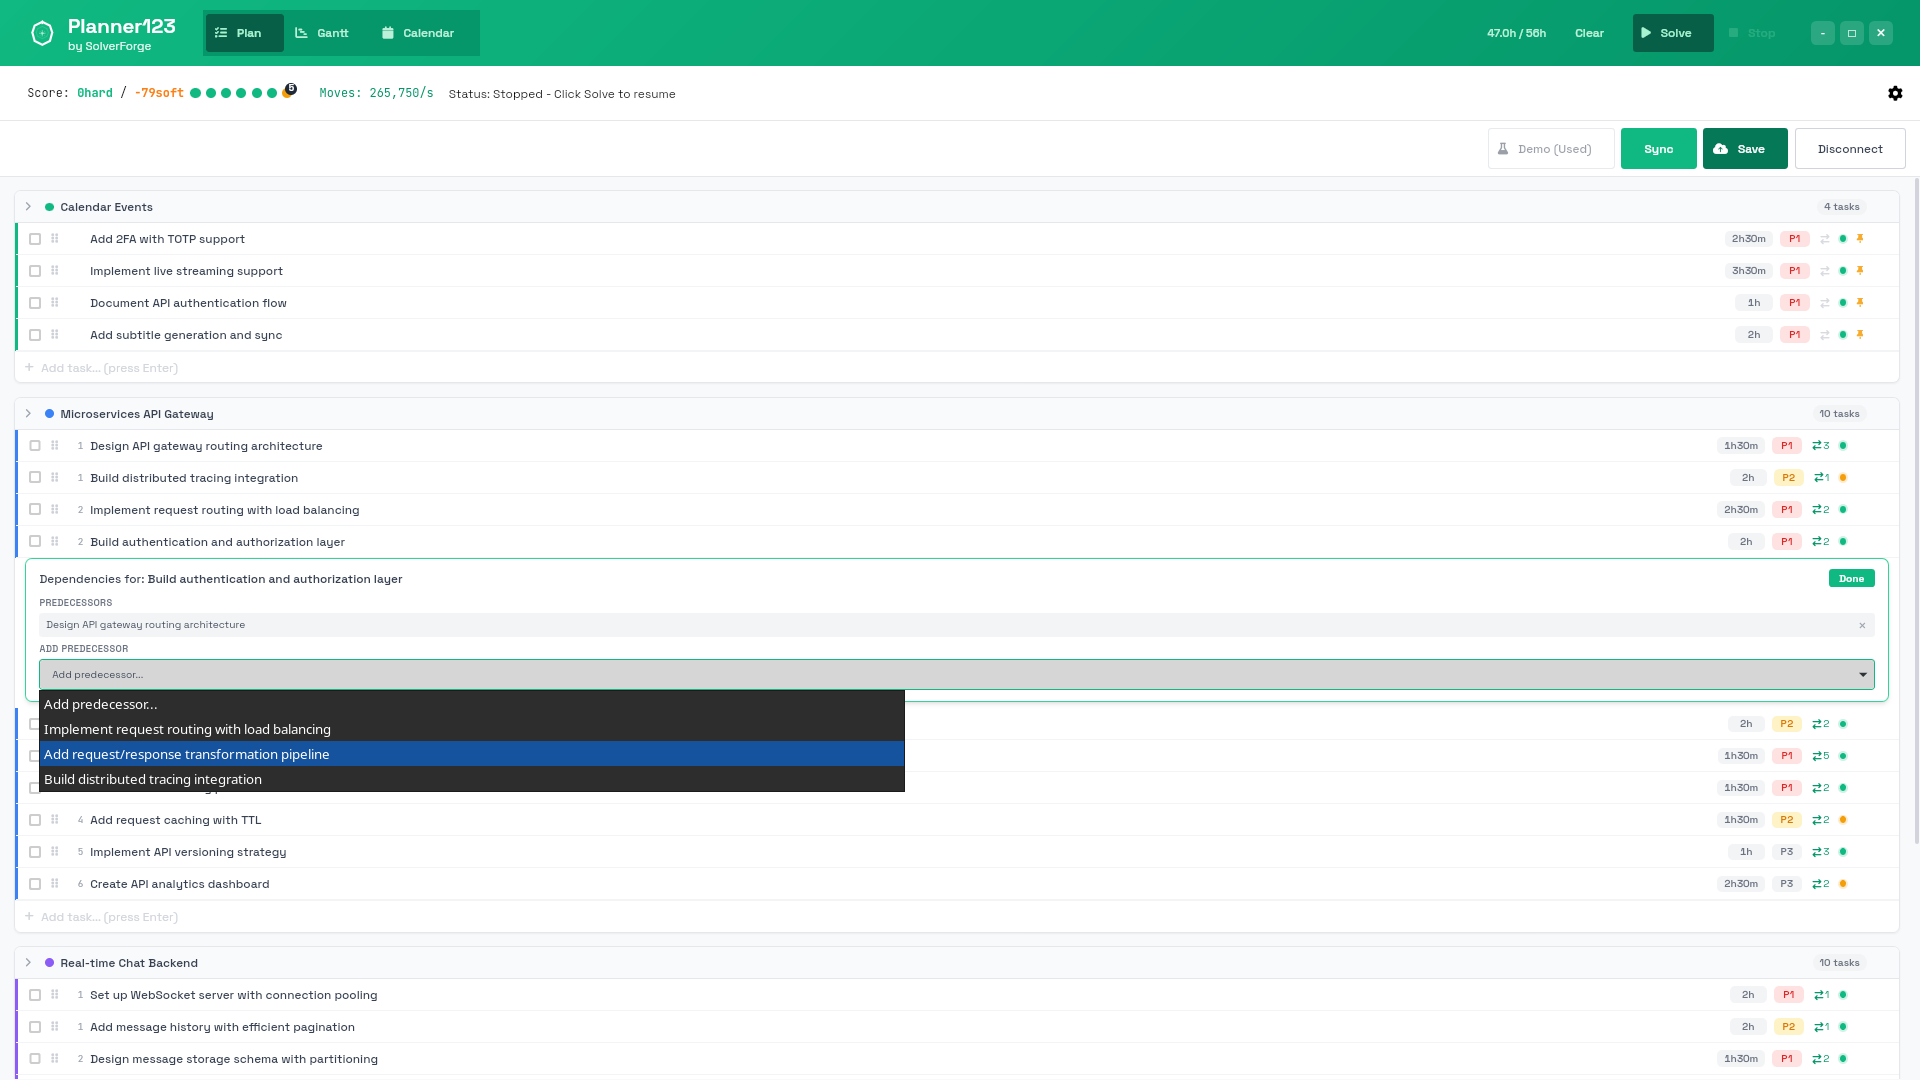Select 'Add request/response transformation pipeline' from the dropdown list
The height and width of the screenshot is (1080, 1920).
186,754
